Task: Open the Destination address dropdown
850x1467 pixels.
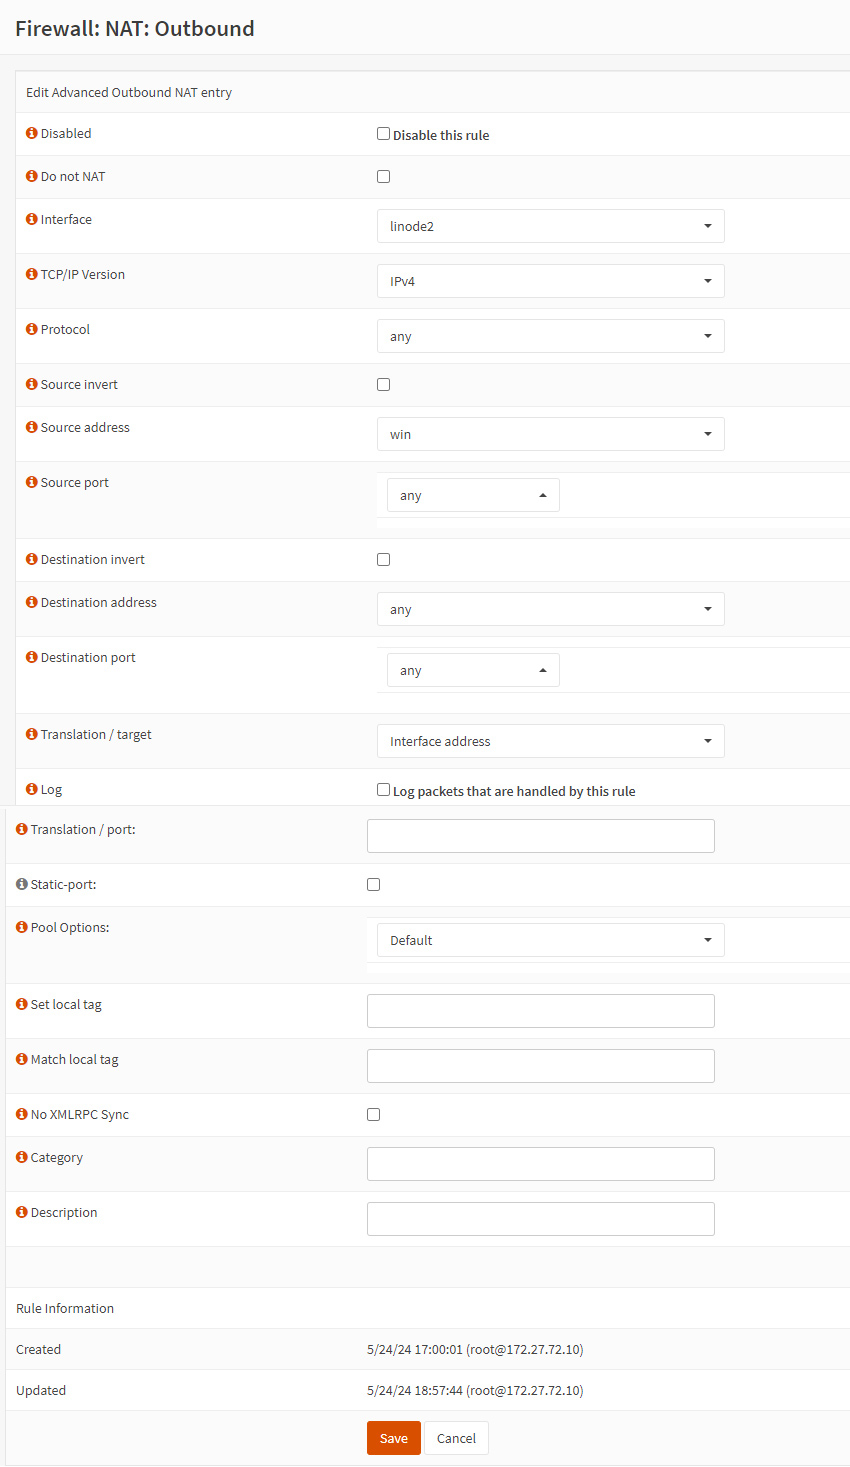Action: pyautogui.click(x=550, y=609)
